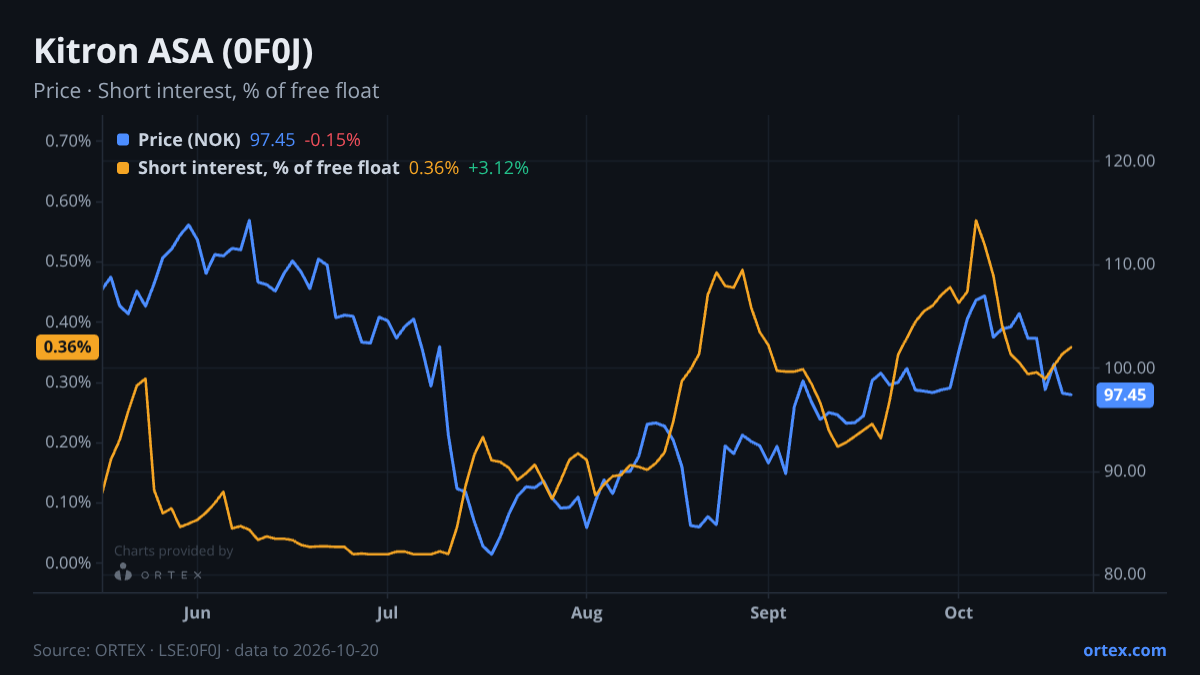Click the ORTEX logo icon
1200x675 pixels.
[x=122, y=572]
